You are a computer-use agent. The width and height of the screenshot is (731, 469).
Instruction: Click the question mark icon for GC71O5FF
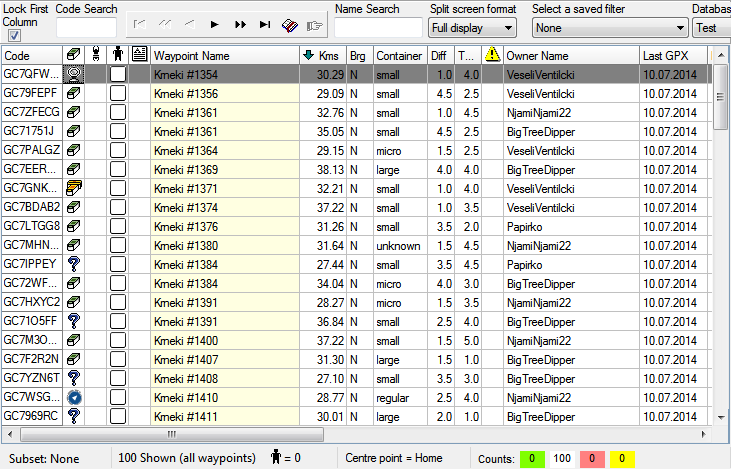74,321
